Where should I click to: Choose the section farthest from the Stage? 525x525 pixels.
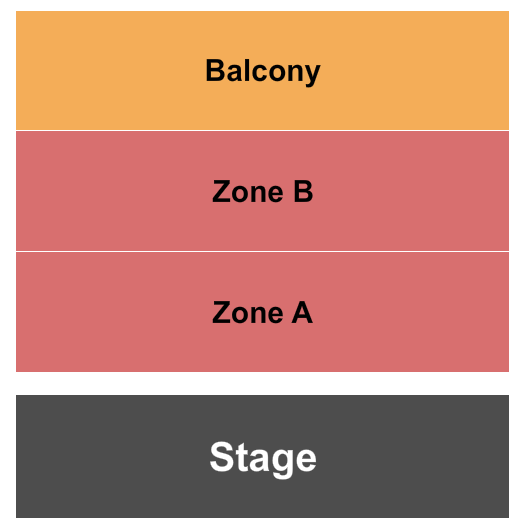262,70
